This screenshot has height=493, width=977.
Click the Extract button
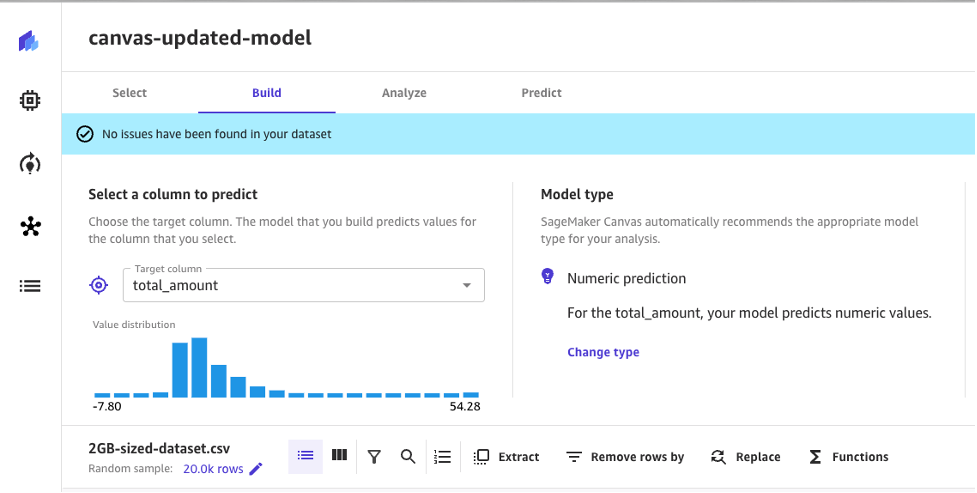pos(507,457)
